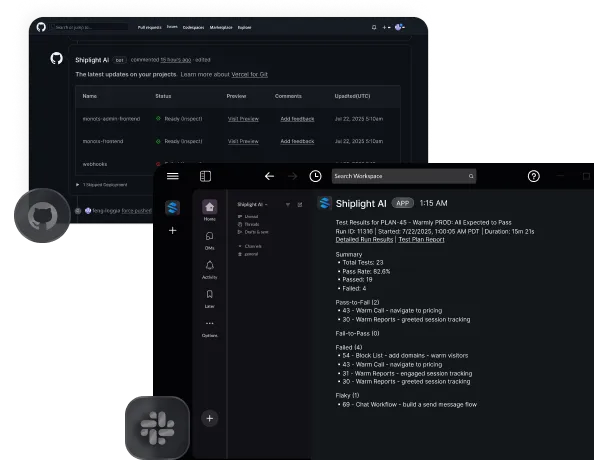Focus the 'Search Workspace' field in Slack
The width and height of the screenshot is (594, 460).
pyautogui.click(x=404, y=176)
